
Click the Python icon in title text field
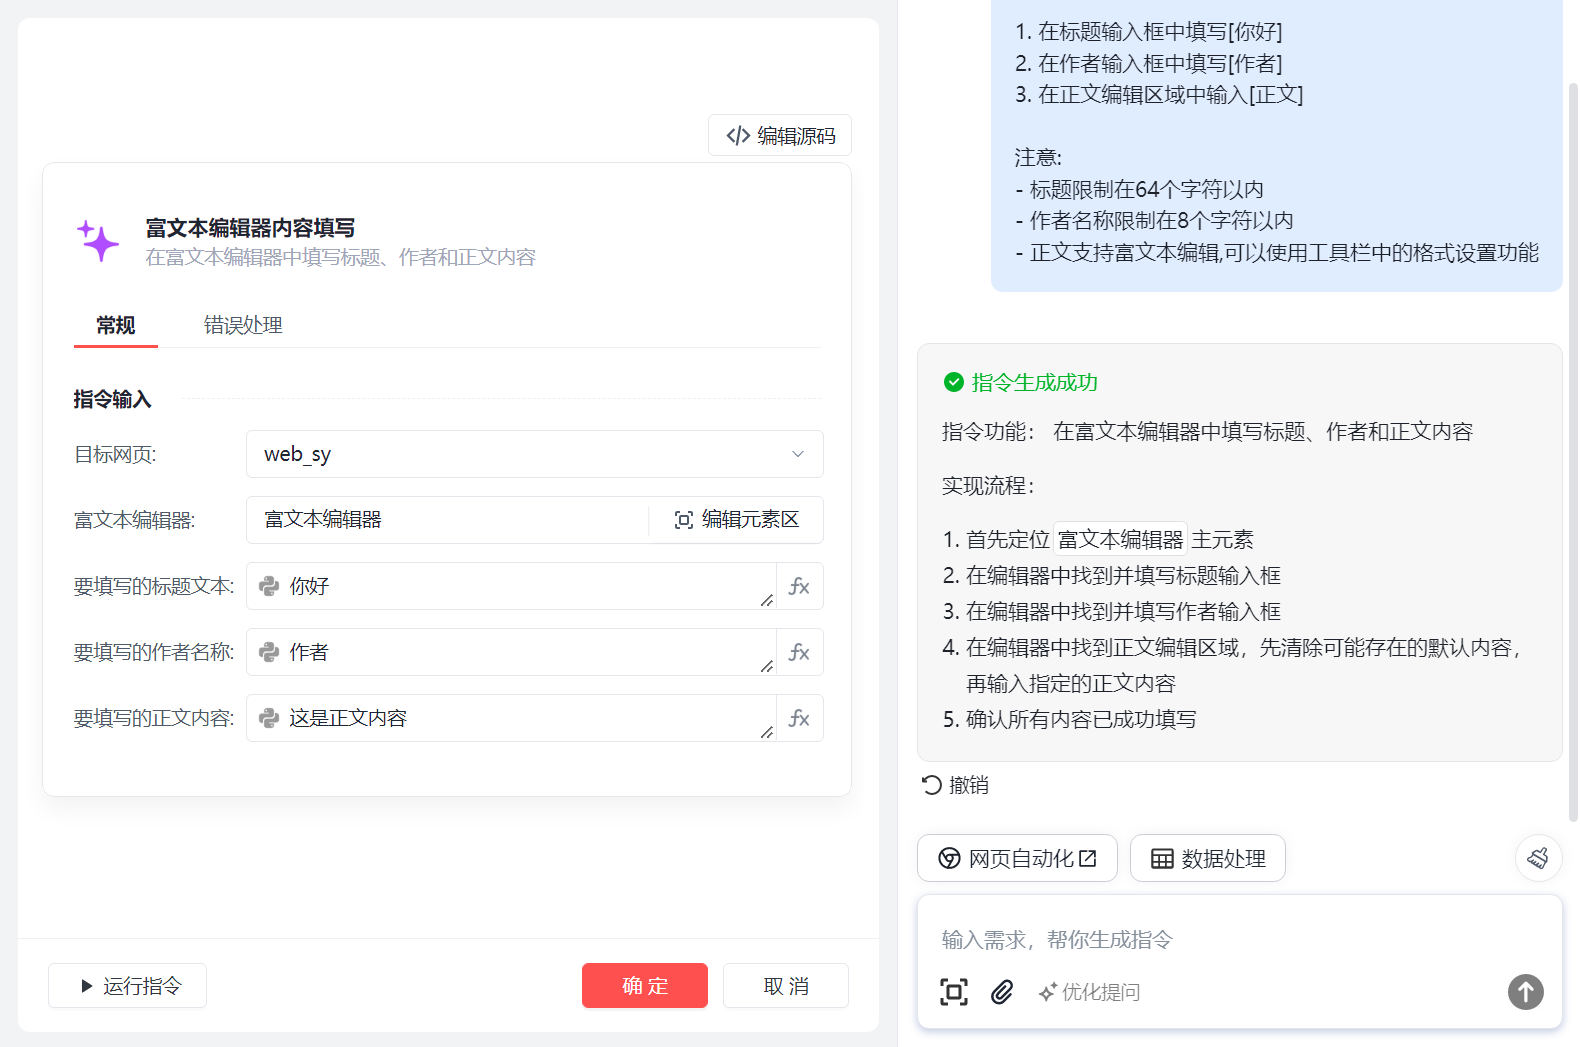point(269,586)
